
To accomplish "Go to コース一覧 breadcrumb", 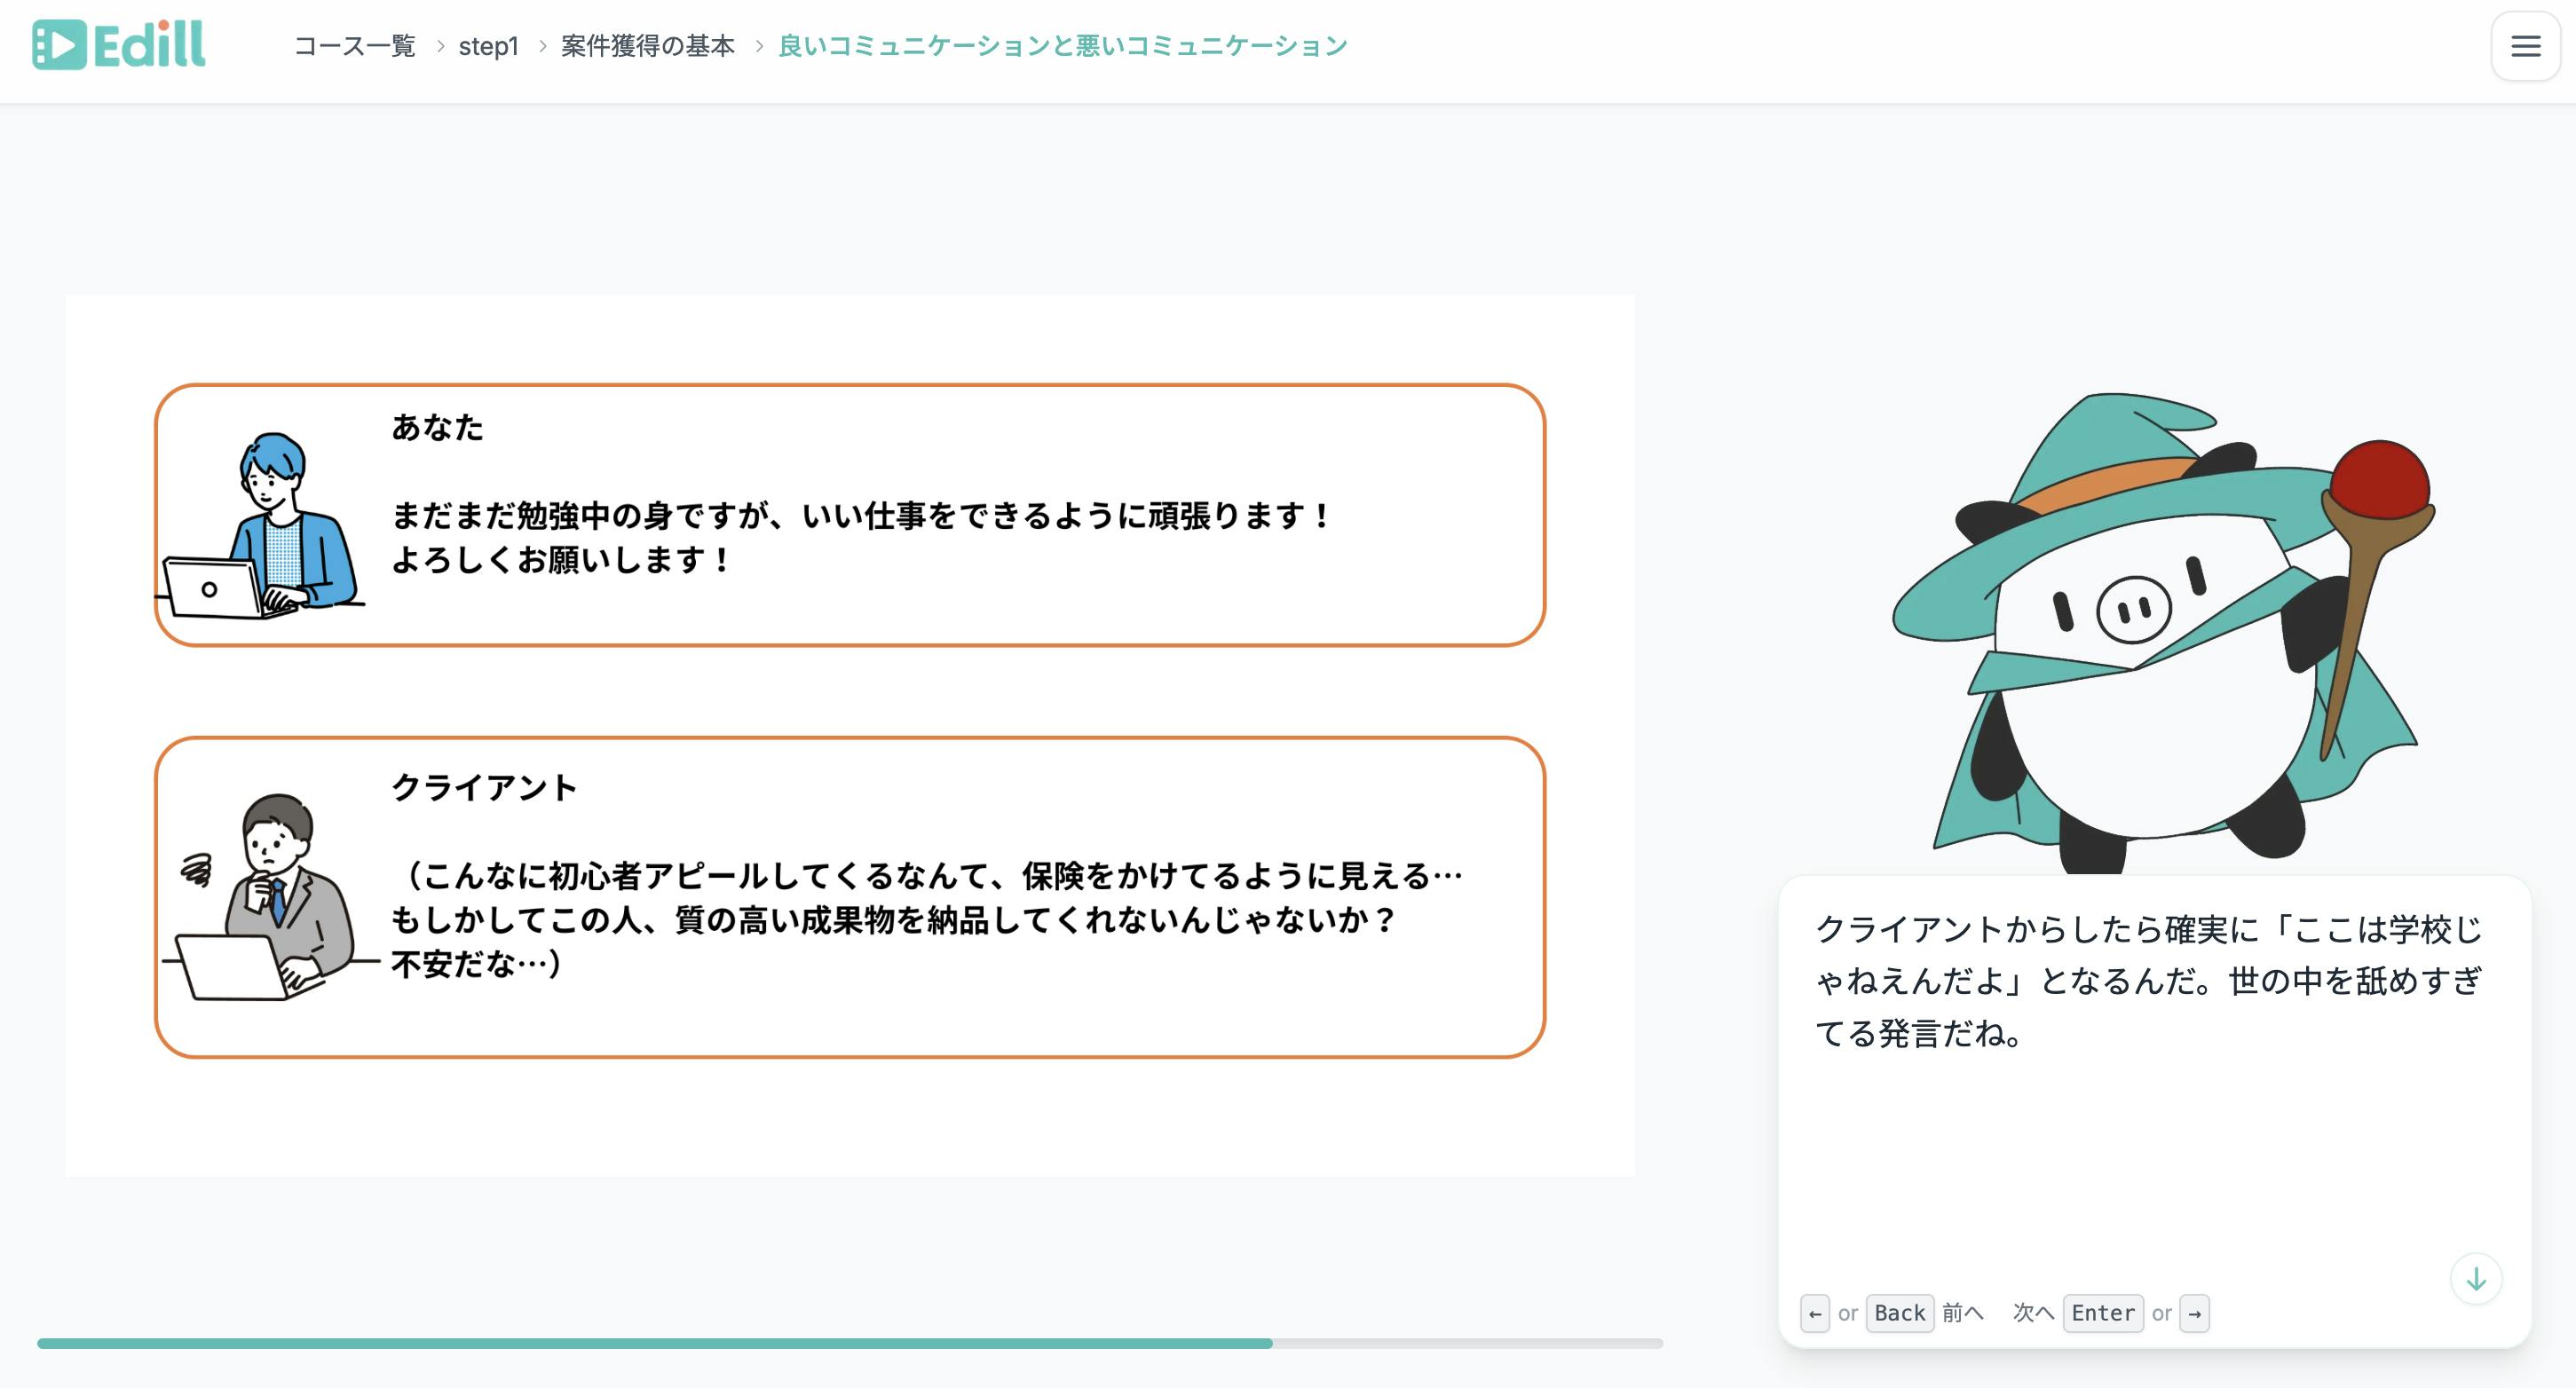I will click(x=355, y=46).
